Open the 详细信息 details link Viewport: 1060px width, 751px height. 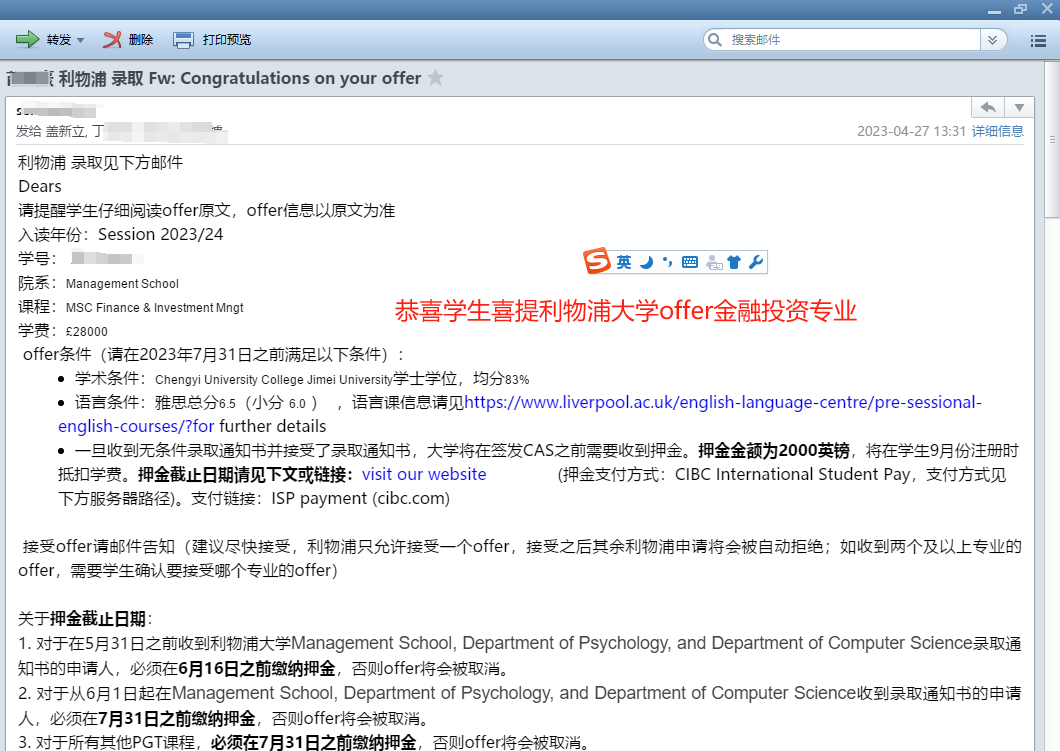997,131
